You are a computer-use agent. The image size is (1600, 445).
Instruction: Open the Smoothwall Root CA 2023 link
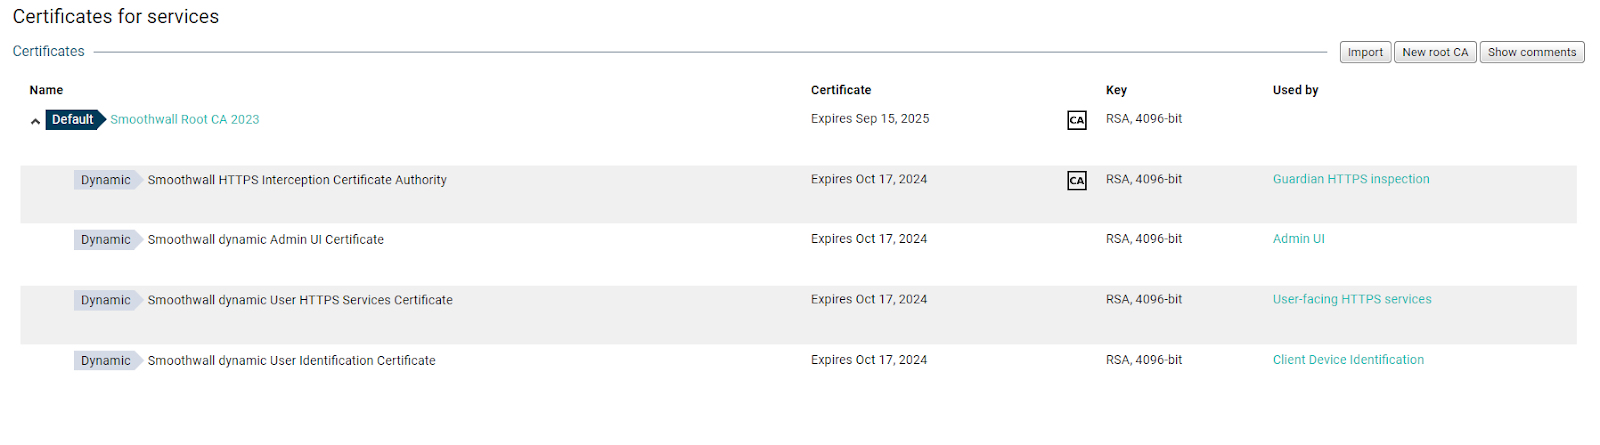185,120
